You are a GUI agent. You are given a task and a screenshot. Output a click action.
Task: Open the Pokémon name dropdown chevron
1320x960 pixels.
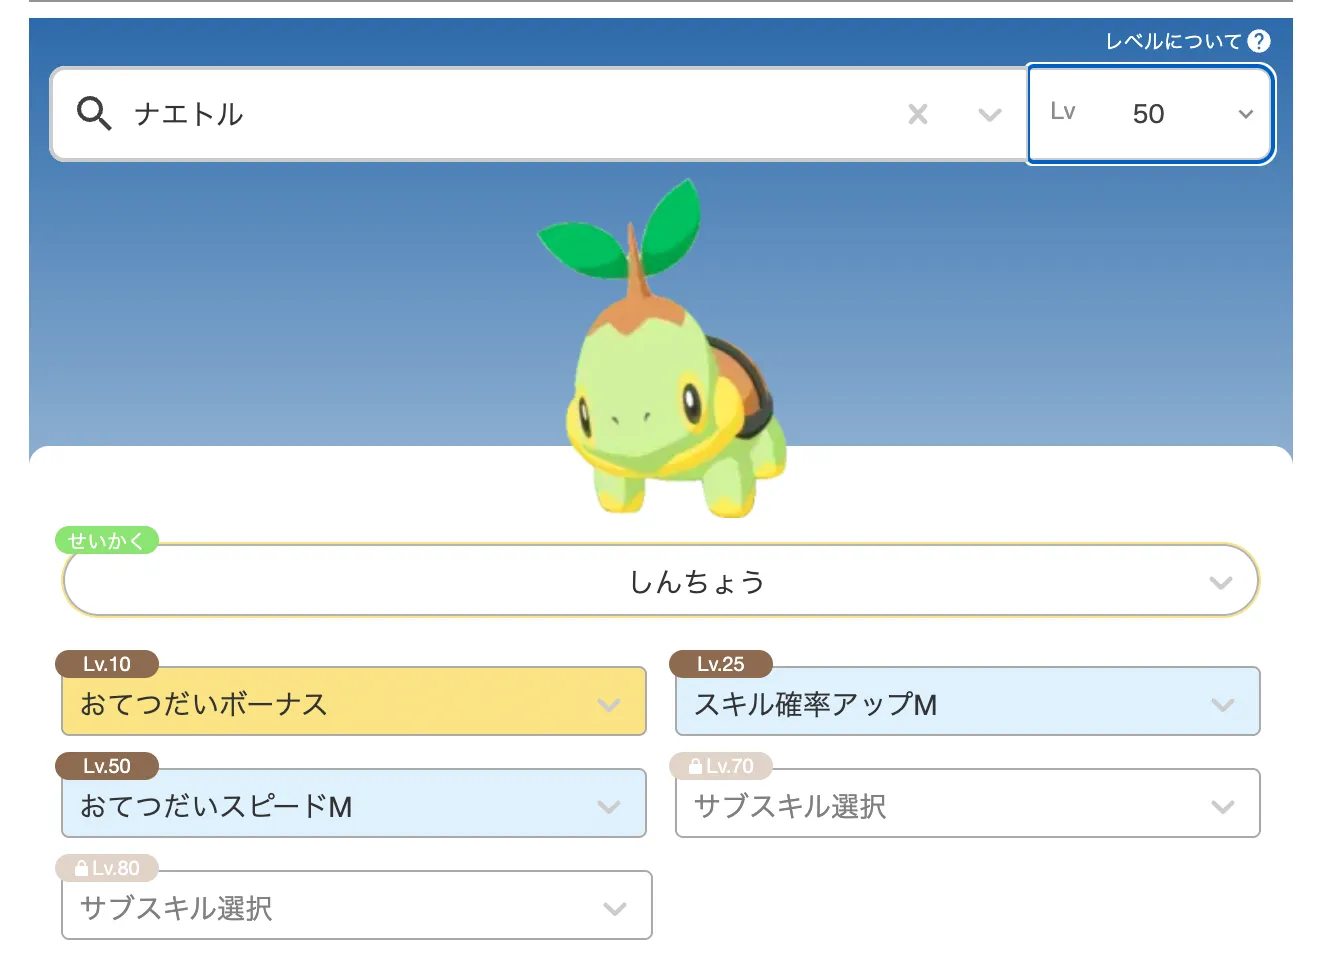[x=990, y=114]
